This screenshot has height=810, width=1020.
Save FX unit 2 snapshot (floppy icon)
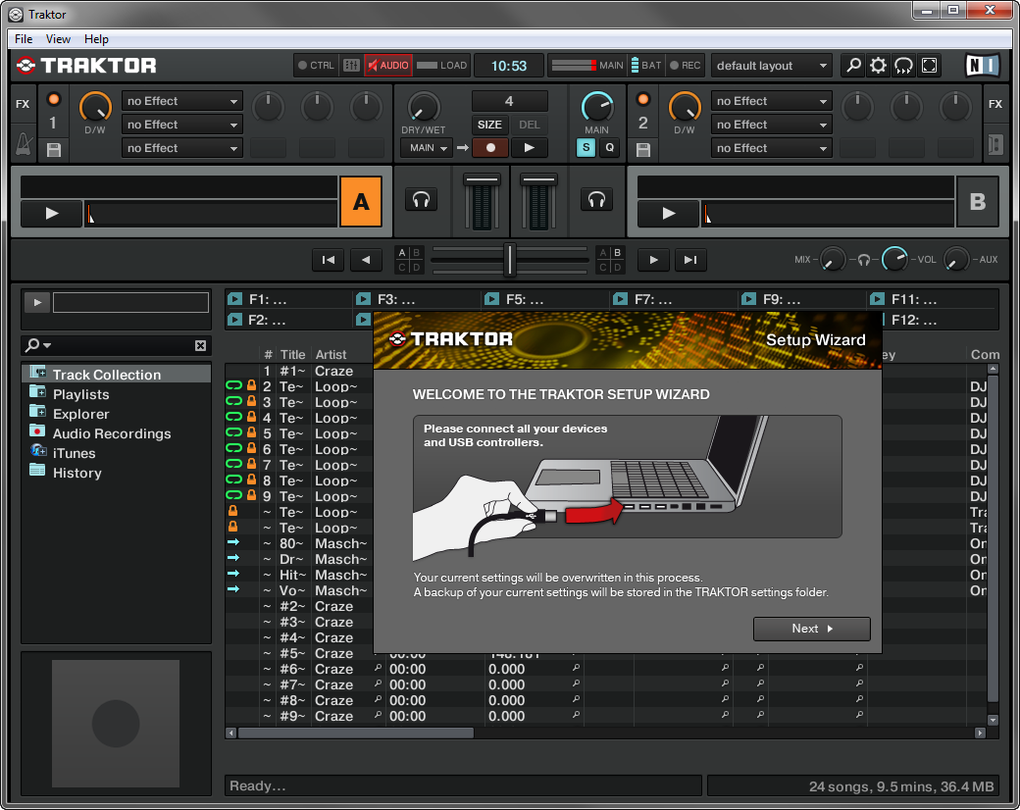coord(643,150)
